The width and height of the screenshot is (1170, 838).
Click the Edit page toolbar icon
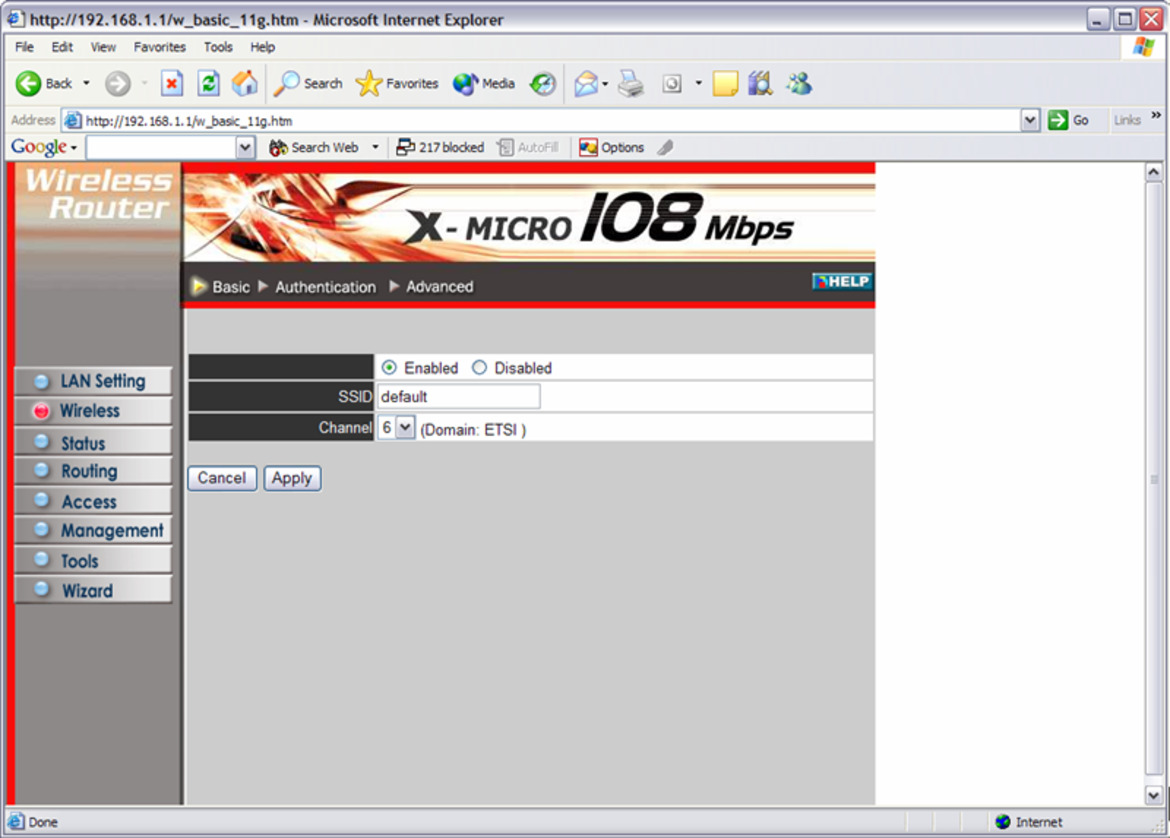[x=672, y=84]
